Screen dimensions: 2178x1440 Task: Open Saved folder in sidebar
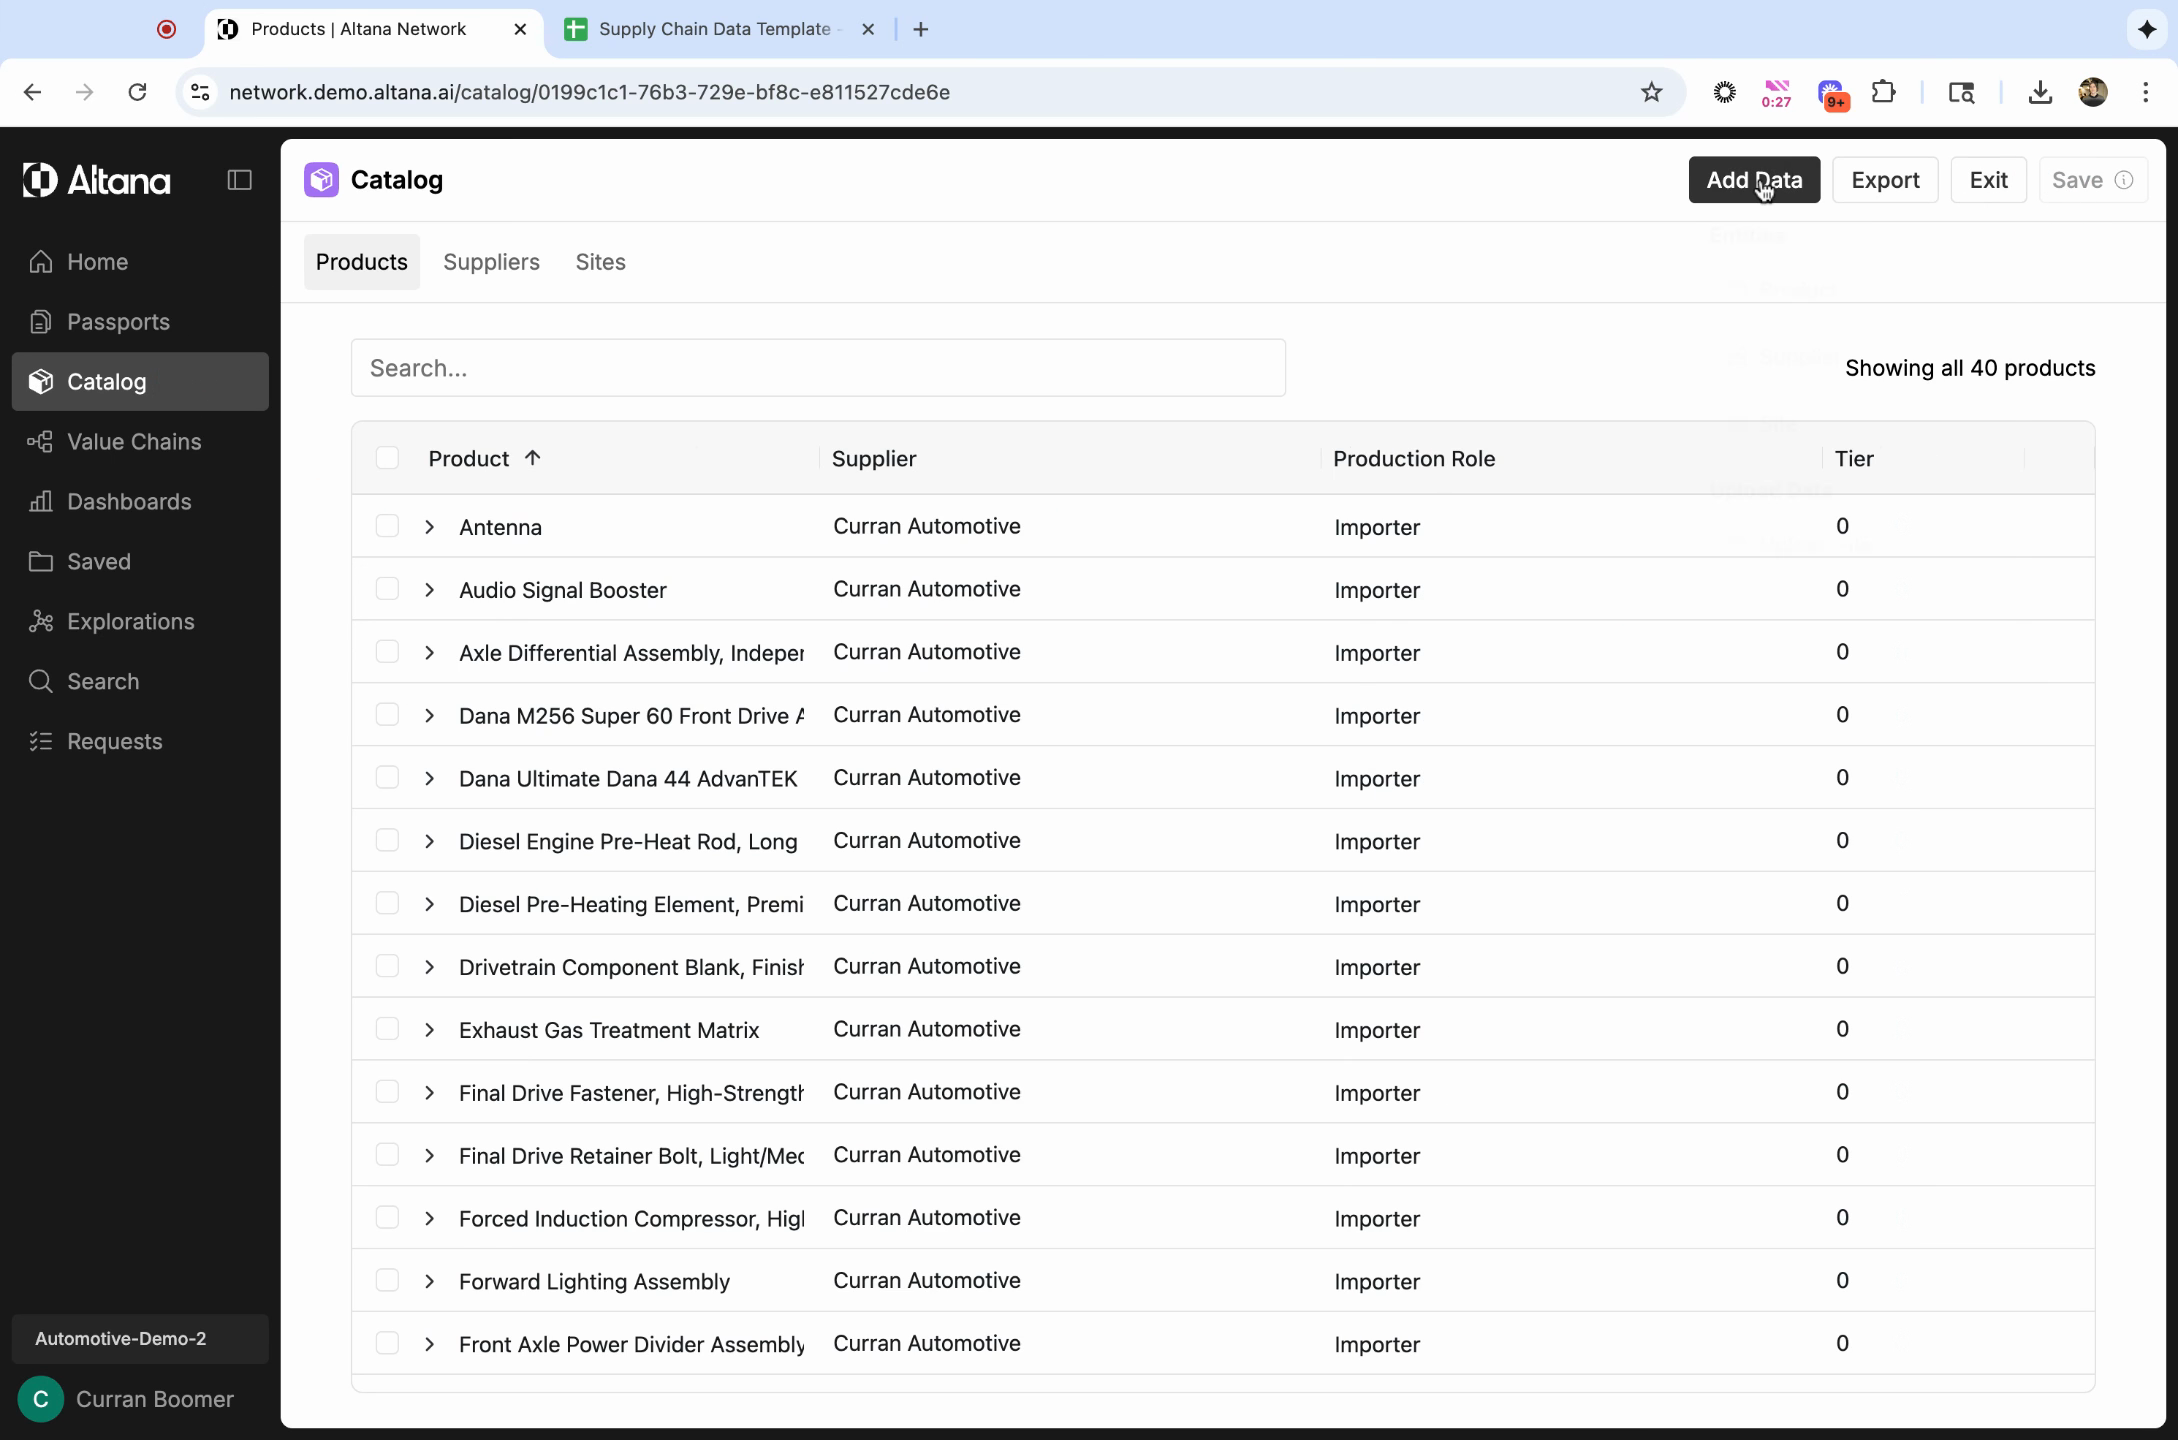pyautogui.click(x=98, y=562)
